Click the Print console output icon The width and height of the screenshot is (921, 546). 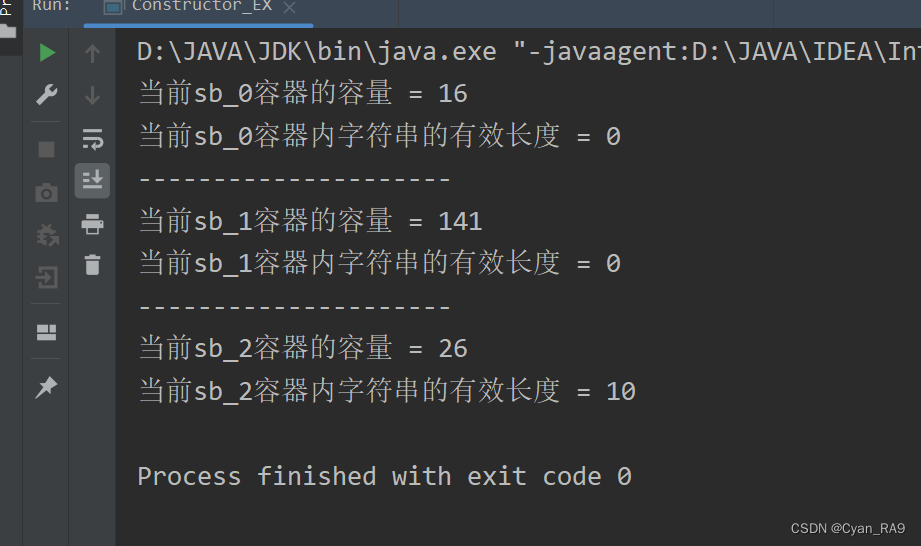click(x=92, y=224)
